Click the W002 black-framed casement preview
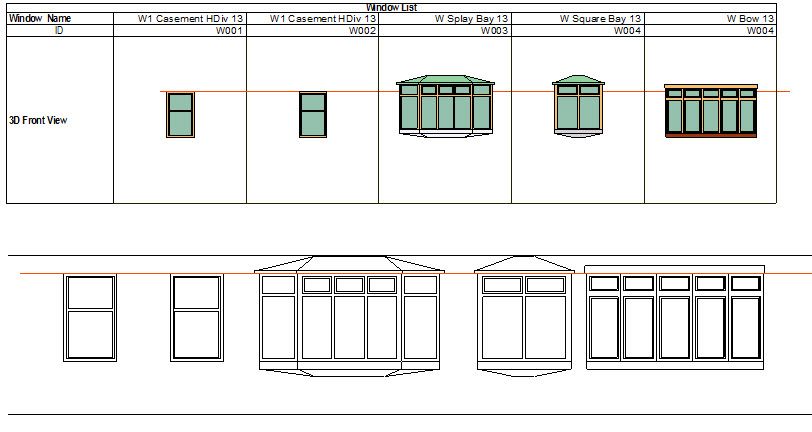 313,114
